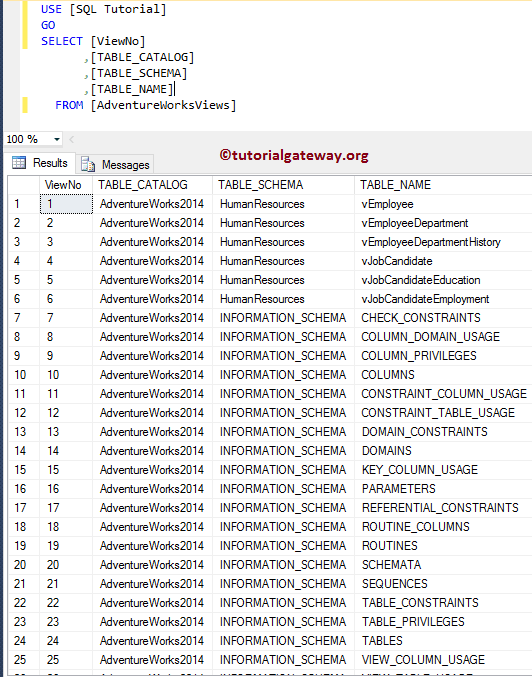532x677 pixels.
Task: Select the DOMAIN_CONSTRAINTS cell
Action: pyautogui.click(x=443, y=432)
